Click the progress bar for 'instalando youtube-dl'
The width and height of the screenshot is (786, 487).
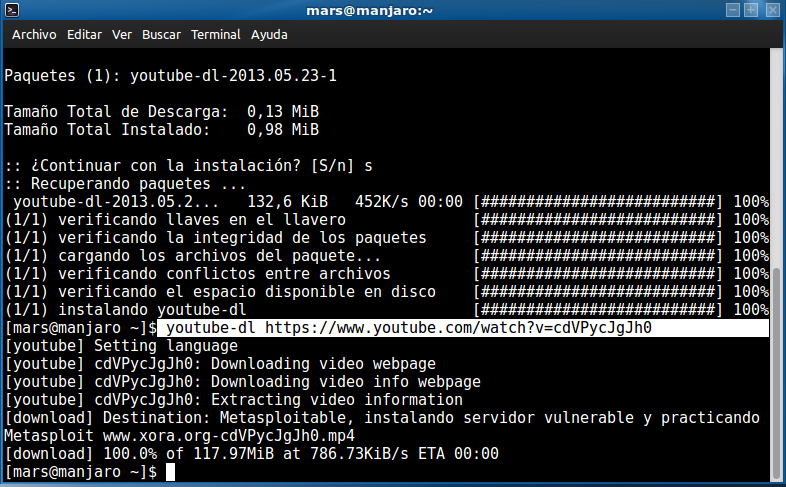click(x=597, y=310)
